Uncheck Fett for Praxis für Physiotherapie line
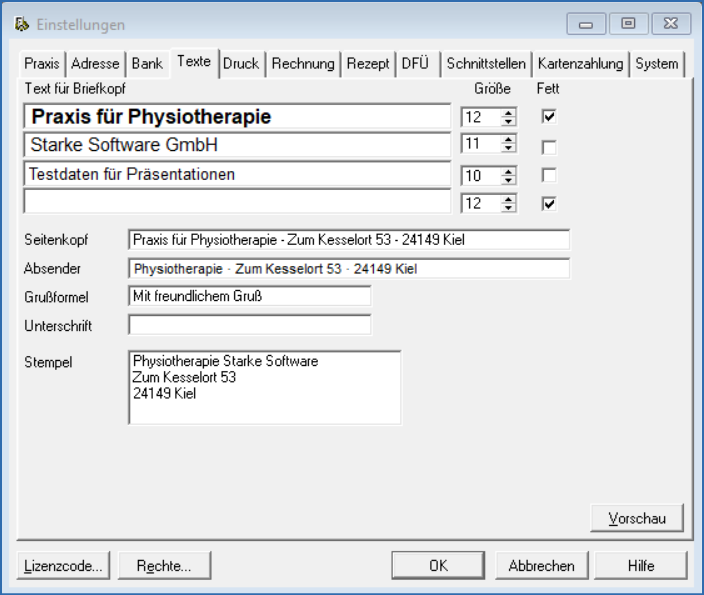704x595 pixels. tap(549, 117)
